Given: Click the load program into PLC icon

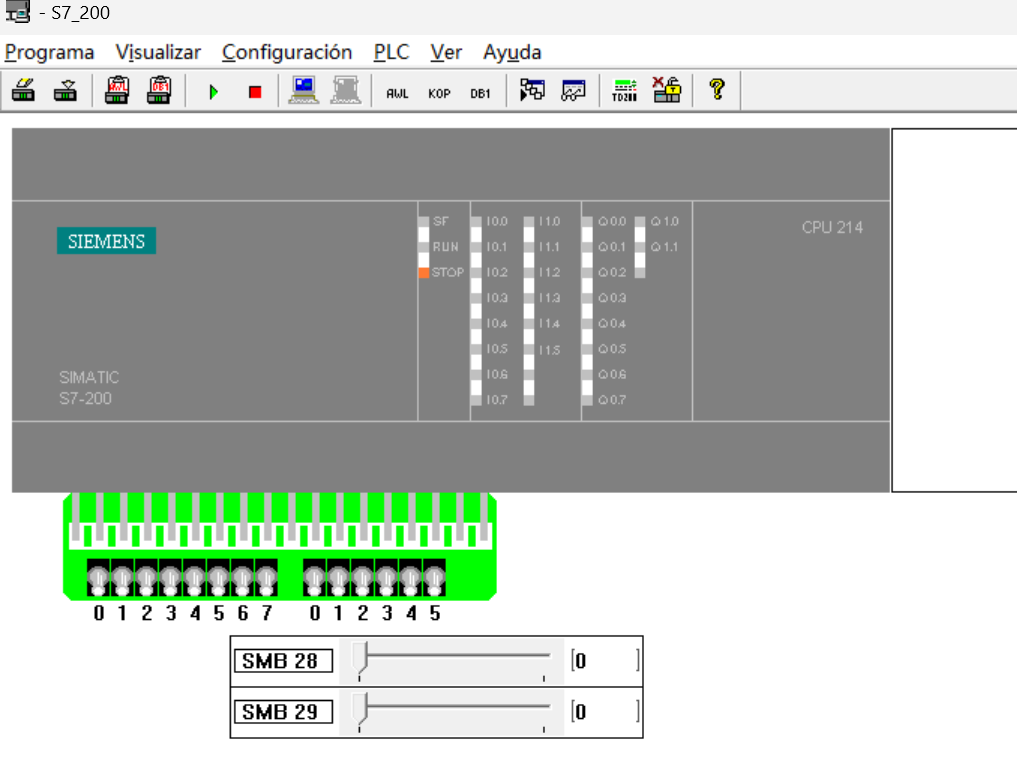Looking at the screenshot, I should tap(65, 90).
